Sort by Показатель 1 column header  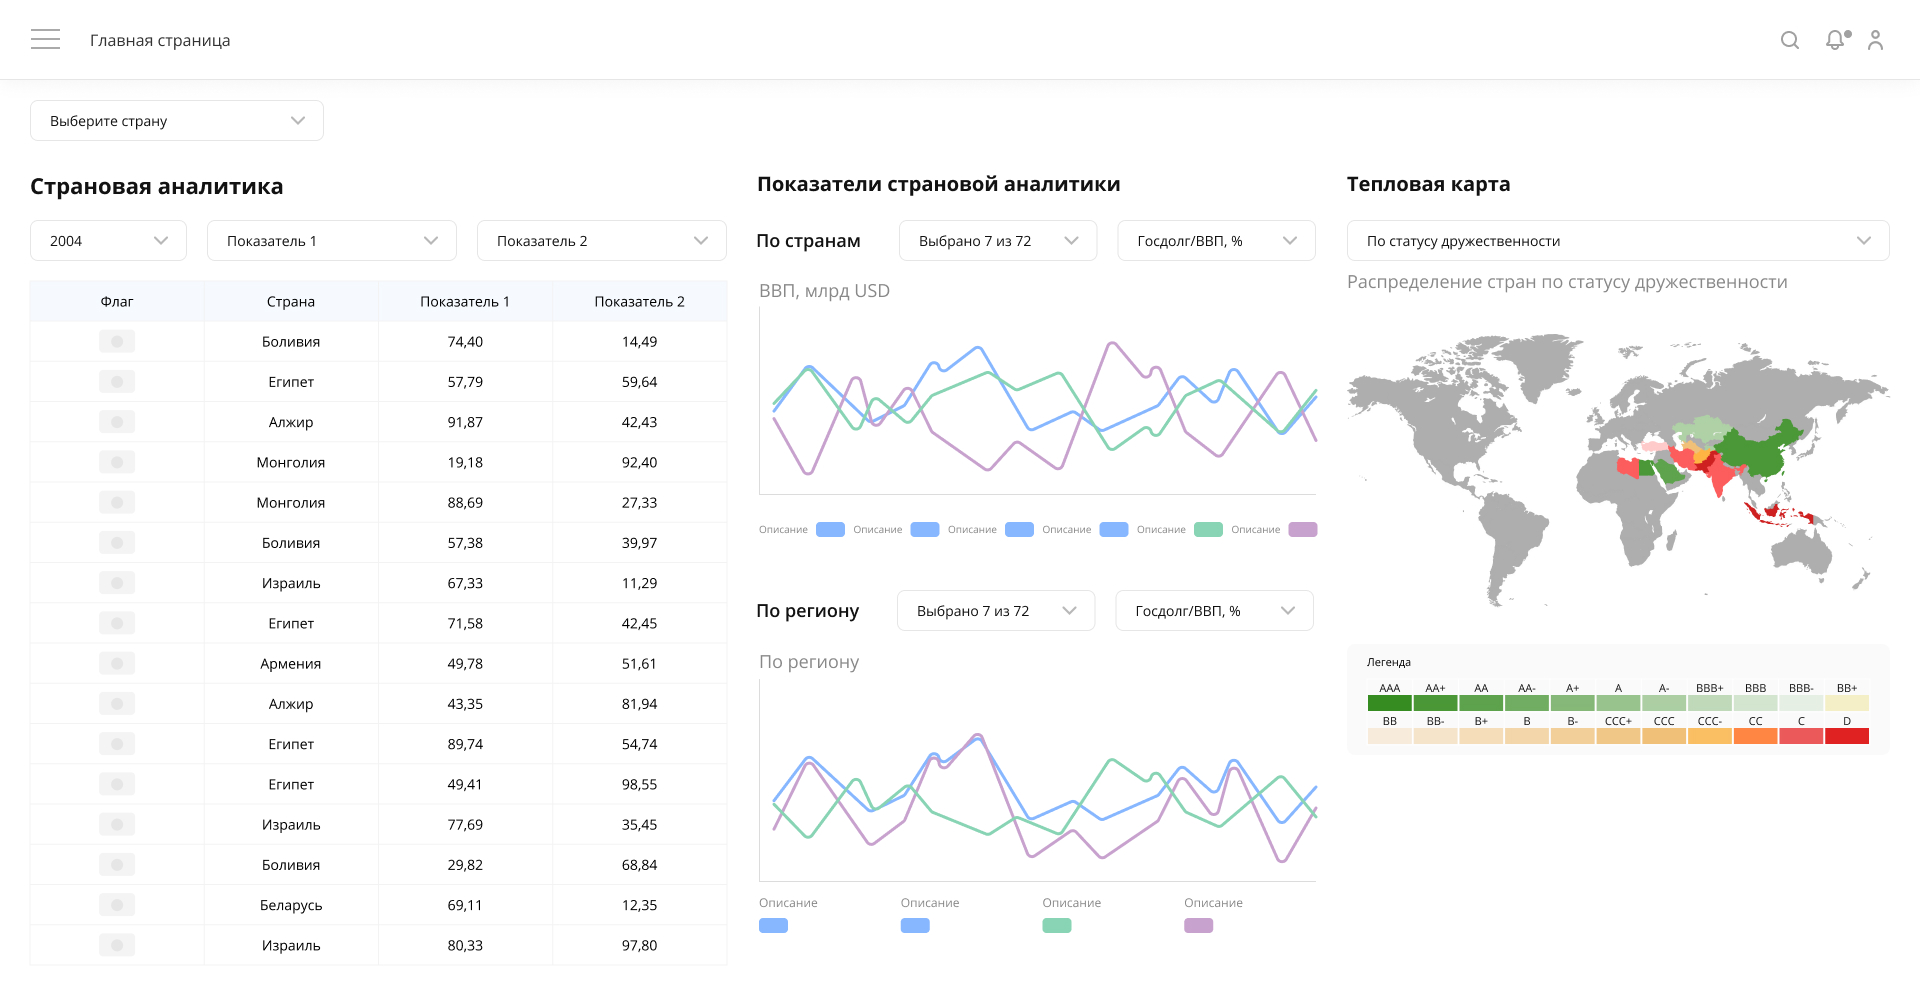coord(465,302)
